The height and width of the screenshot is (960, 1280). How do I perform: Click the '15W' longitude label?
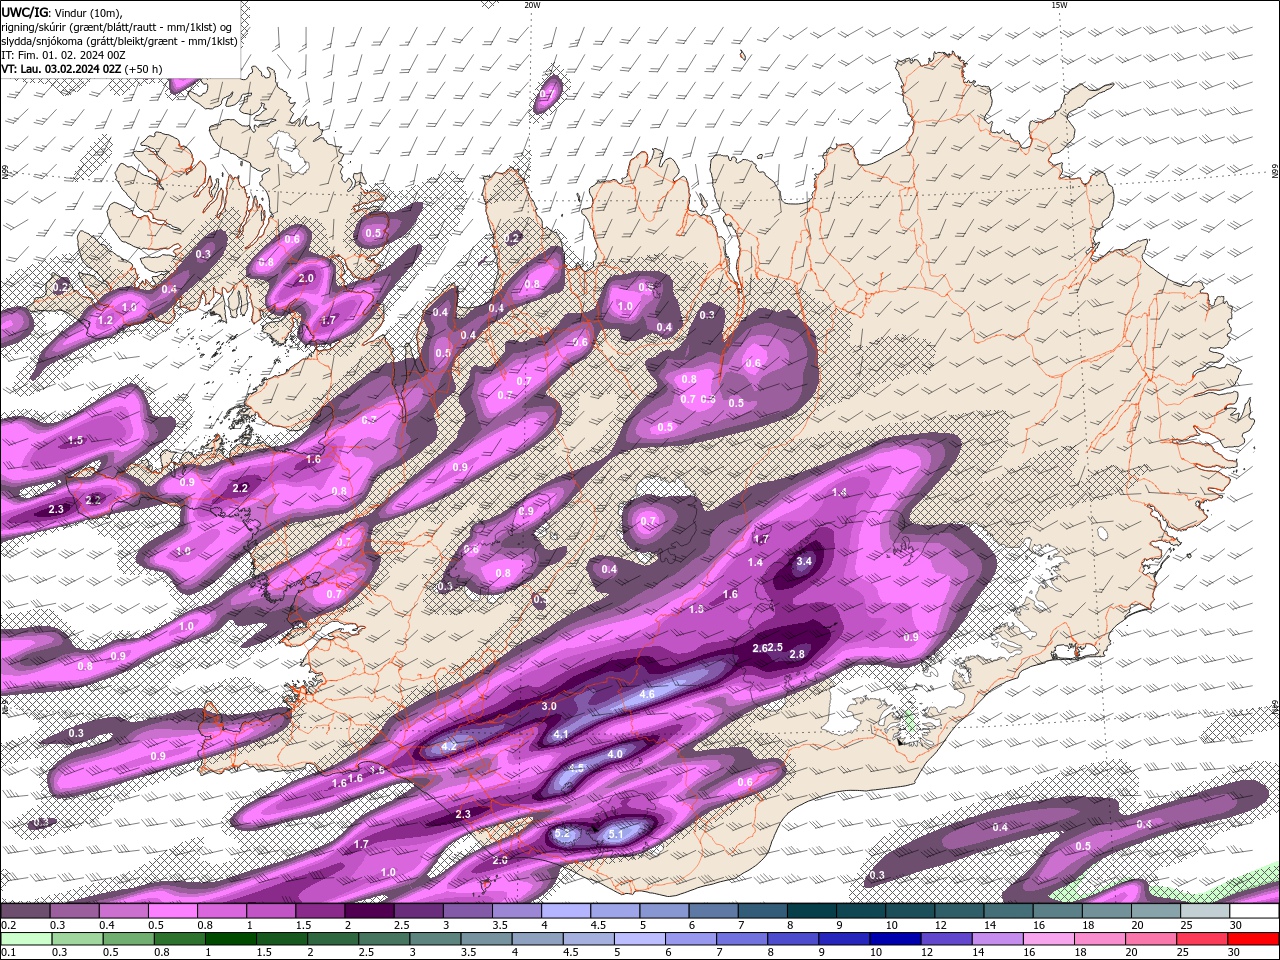pos(1059,5)
